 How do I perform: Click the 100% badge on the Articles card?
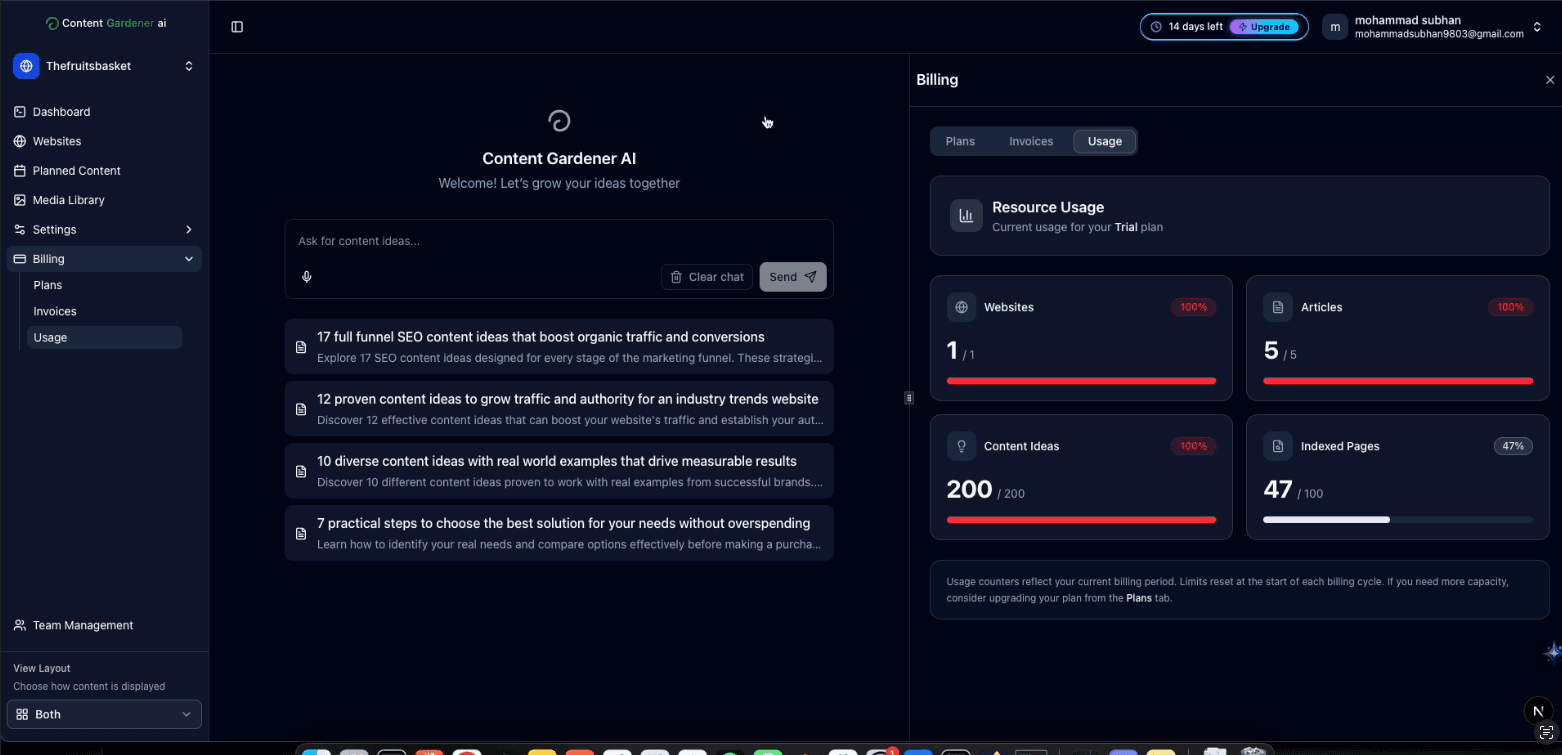click(x=1510, y=307)
